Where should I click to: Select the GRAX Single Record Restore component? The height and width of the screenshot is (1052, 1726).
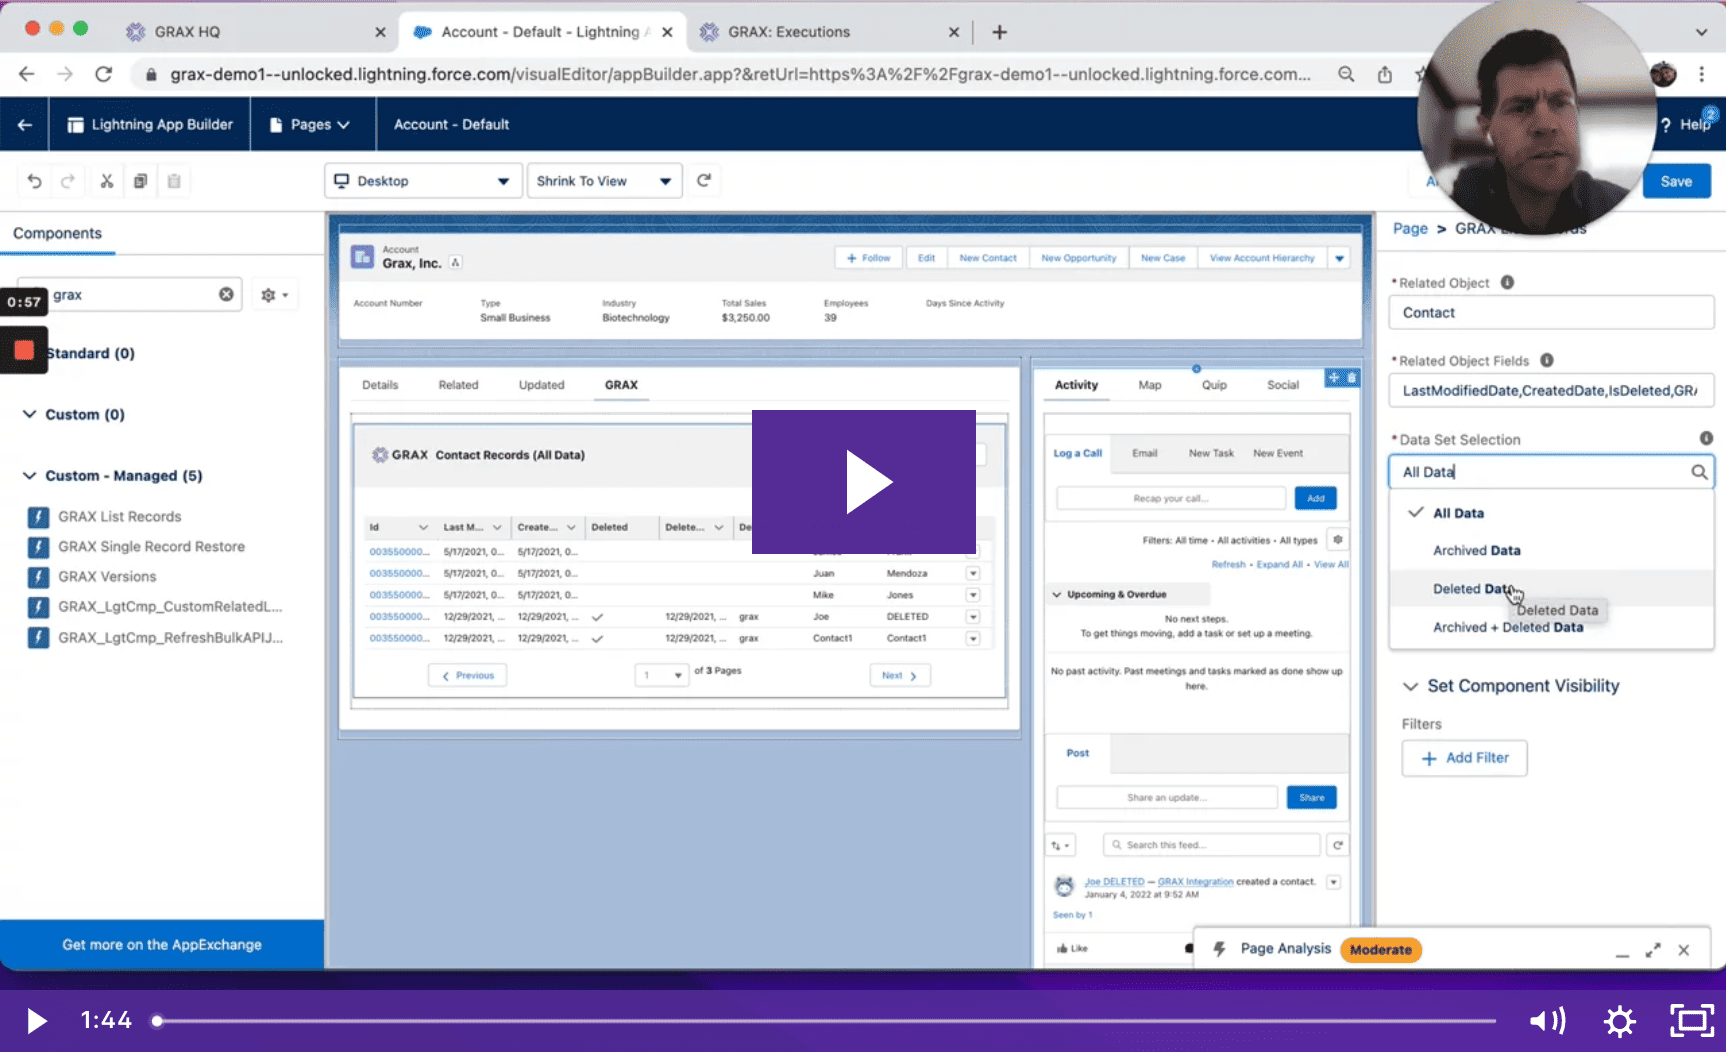coord(151,547)
